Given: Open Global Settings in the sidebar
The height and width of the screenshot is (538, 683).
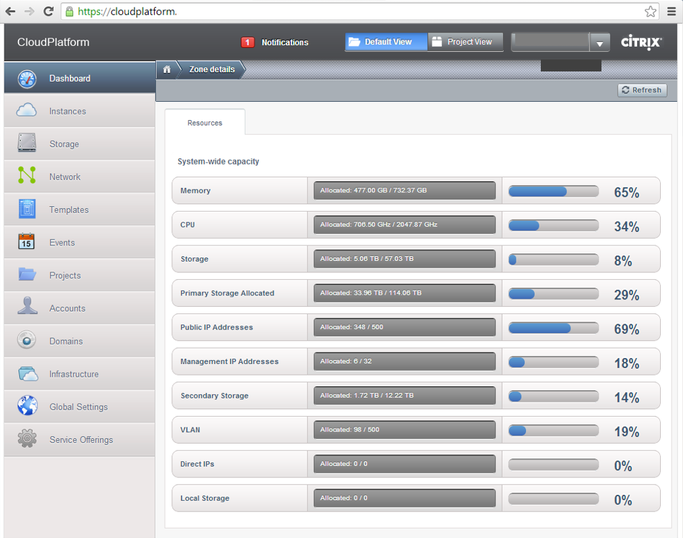Looking at the screenshot, I should [80, 406].
